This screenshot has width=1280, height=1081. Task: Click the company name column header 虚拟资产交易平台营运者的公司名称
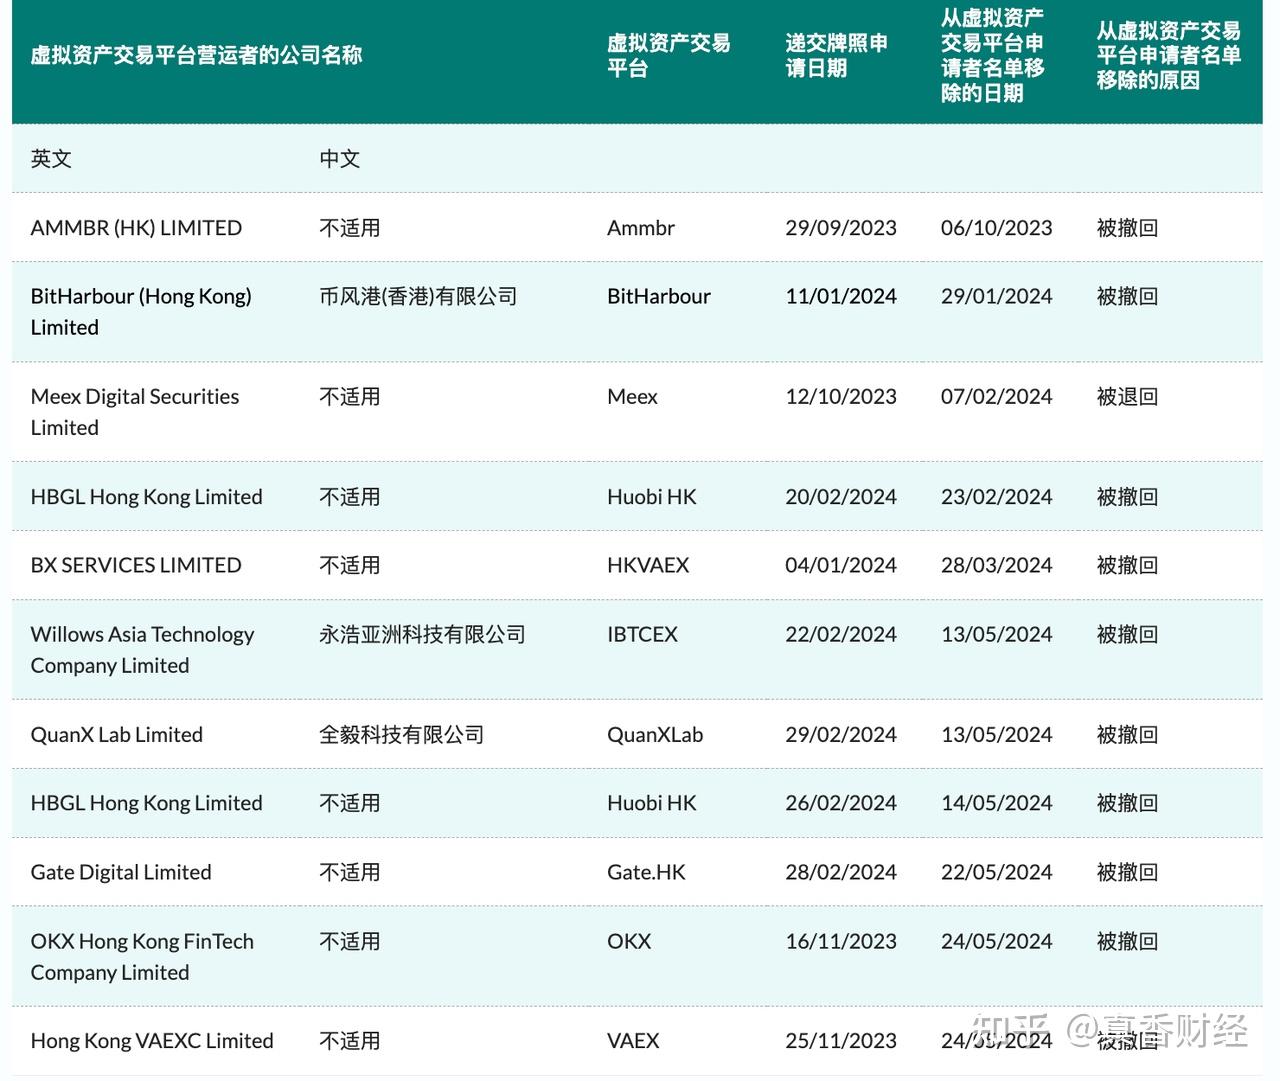(x=196, y=55)
